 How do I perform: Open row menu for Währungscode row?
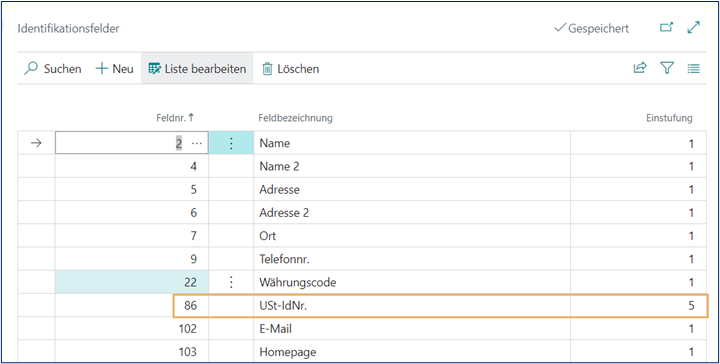click(x=231, y=283)
